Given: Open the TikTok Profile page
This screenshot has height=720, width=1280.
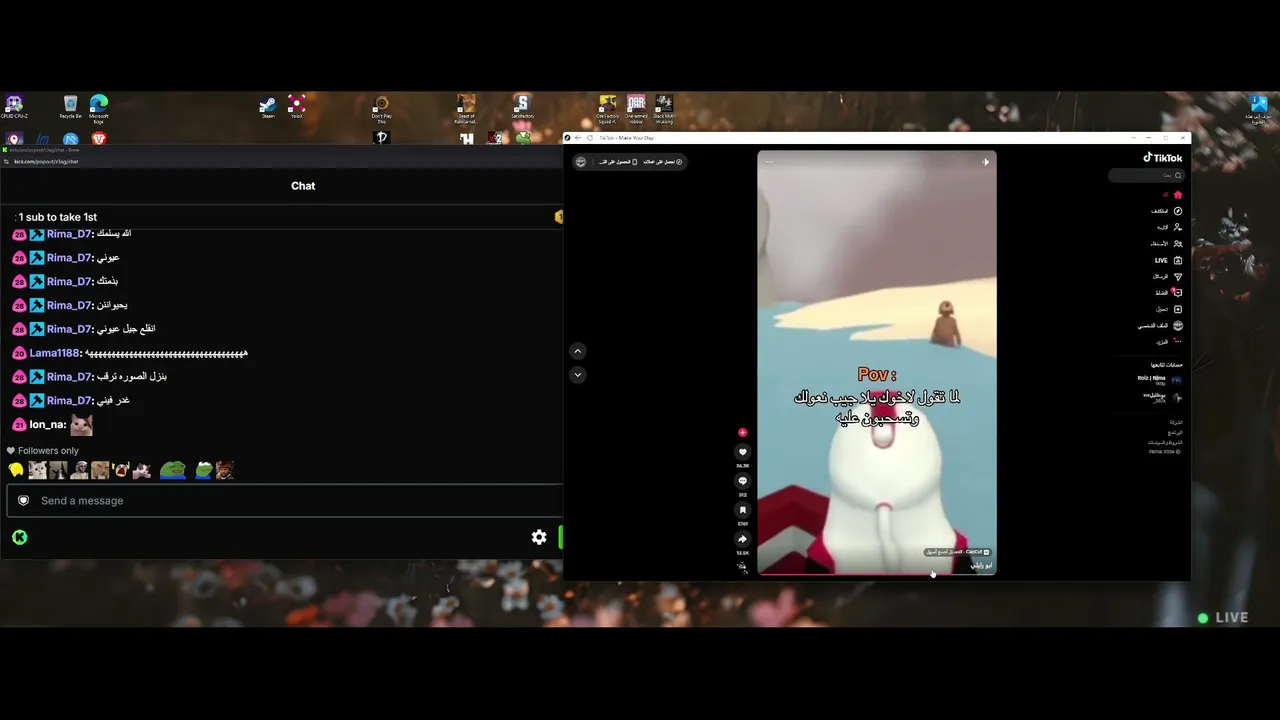Looking at the screenshot, I should coord(1161,325).
